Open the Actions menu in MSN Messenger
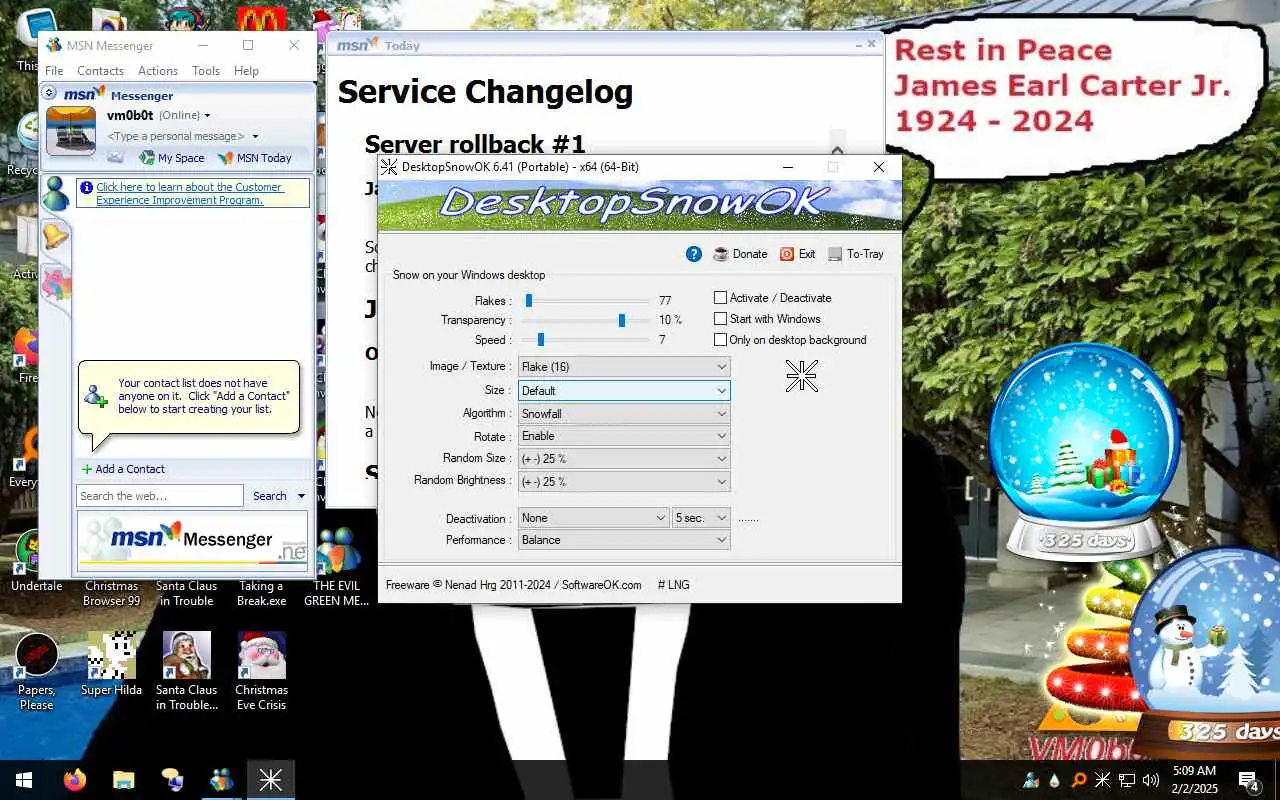The width and height of the screenshot is (1280, 800). [x=158, y=71]
